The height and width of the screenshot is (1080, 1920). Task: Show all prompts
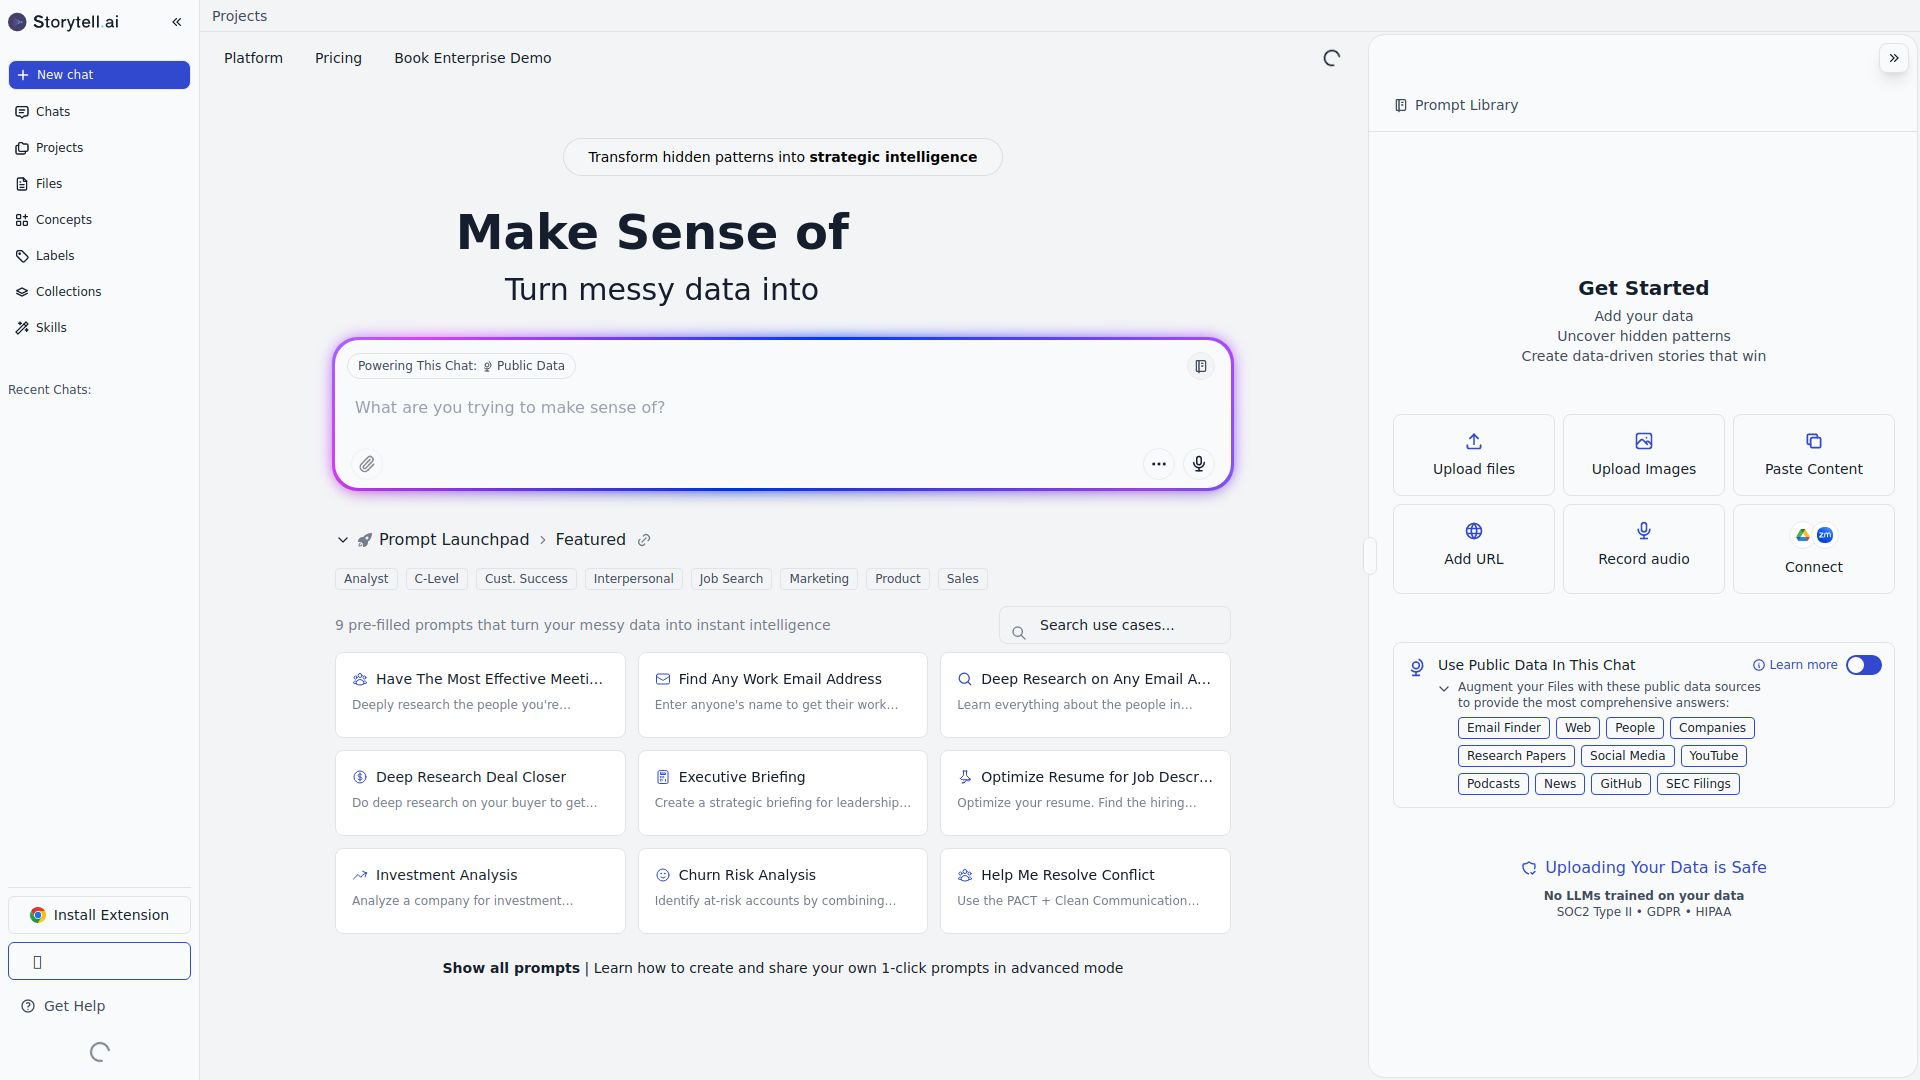[x=511, y=968]
